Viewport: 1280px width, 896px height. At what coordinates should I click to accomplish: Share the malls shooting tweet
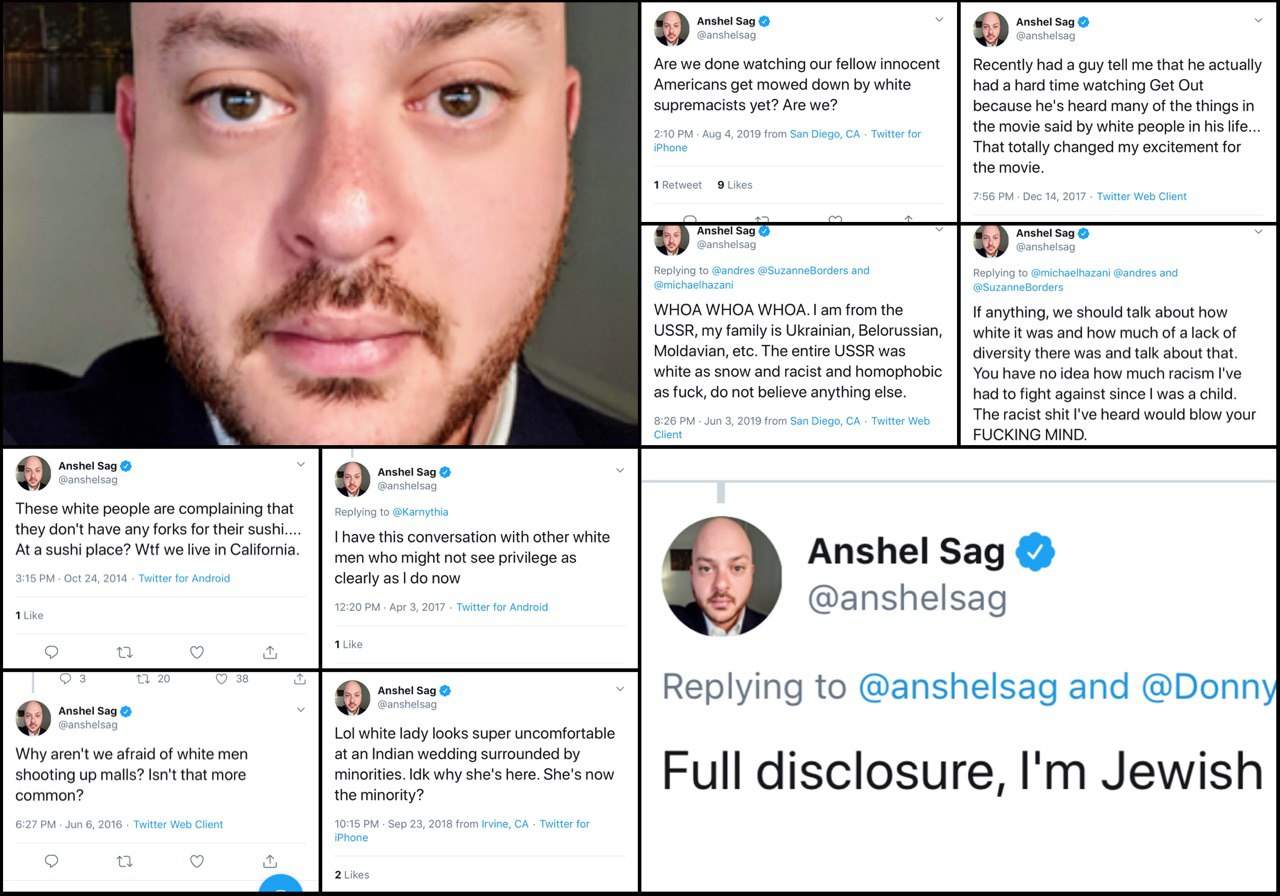(x=270, y=861)
